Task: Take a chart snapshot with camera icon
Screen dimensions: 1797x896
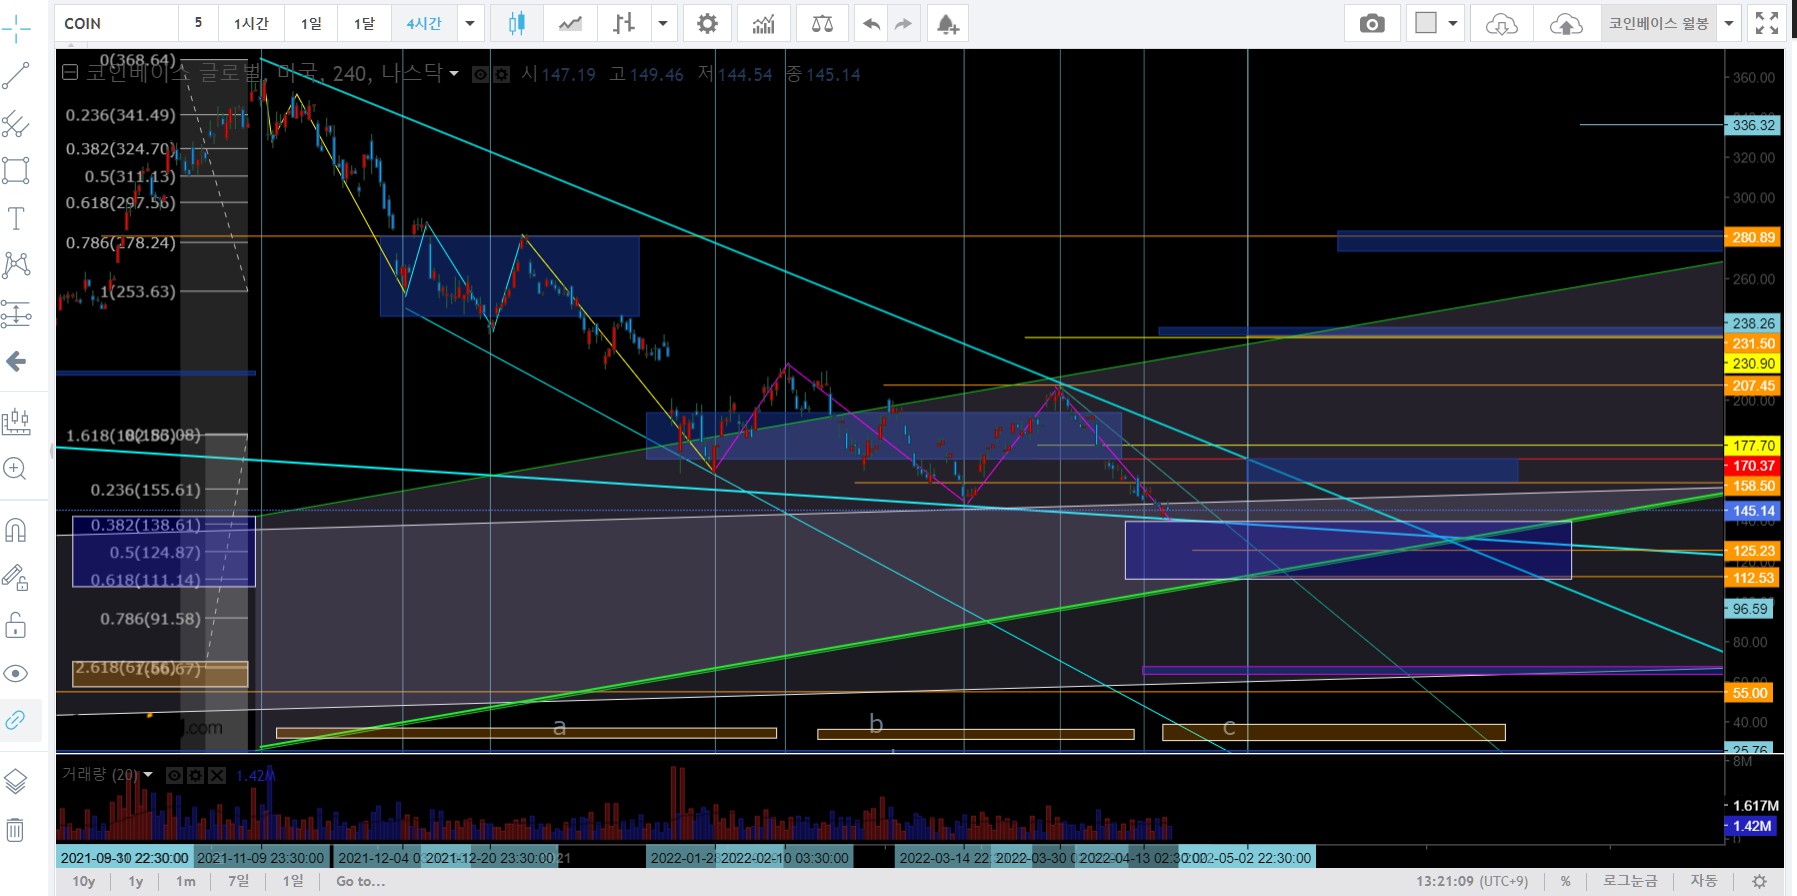Action: tap(1372, 23)
